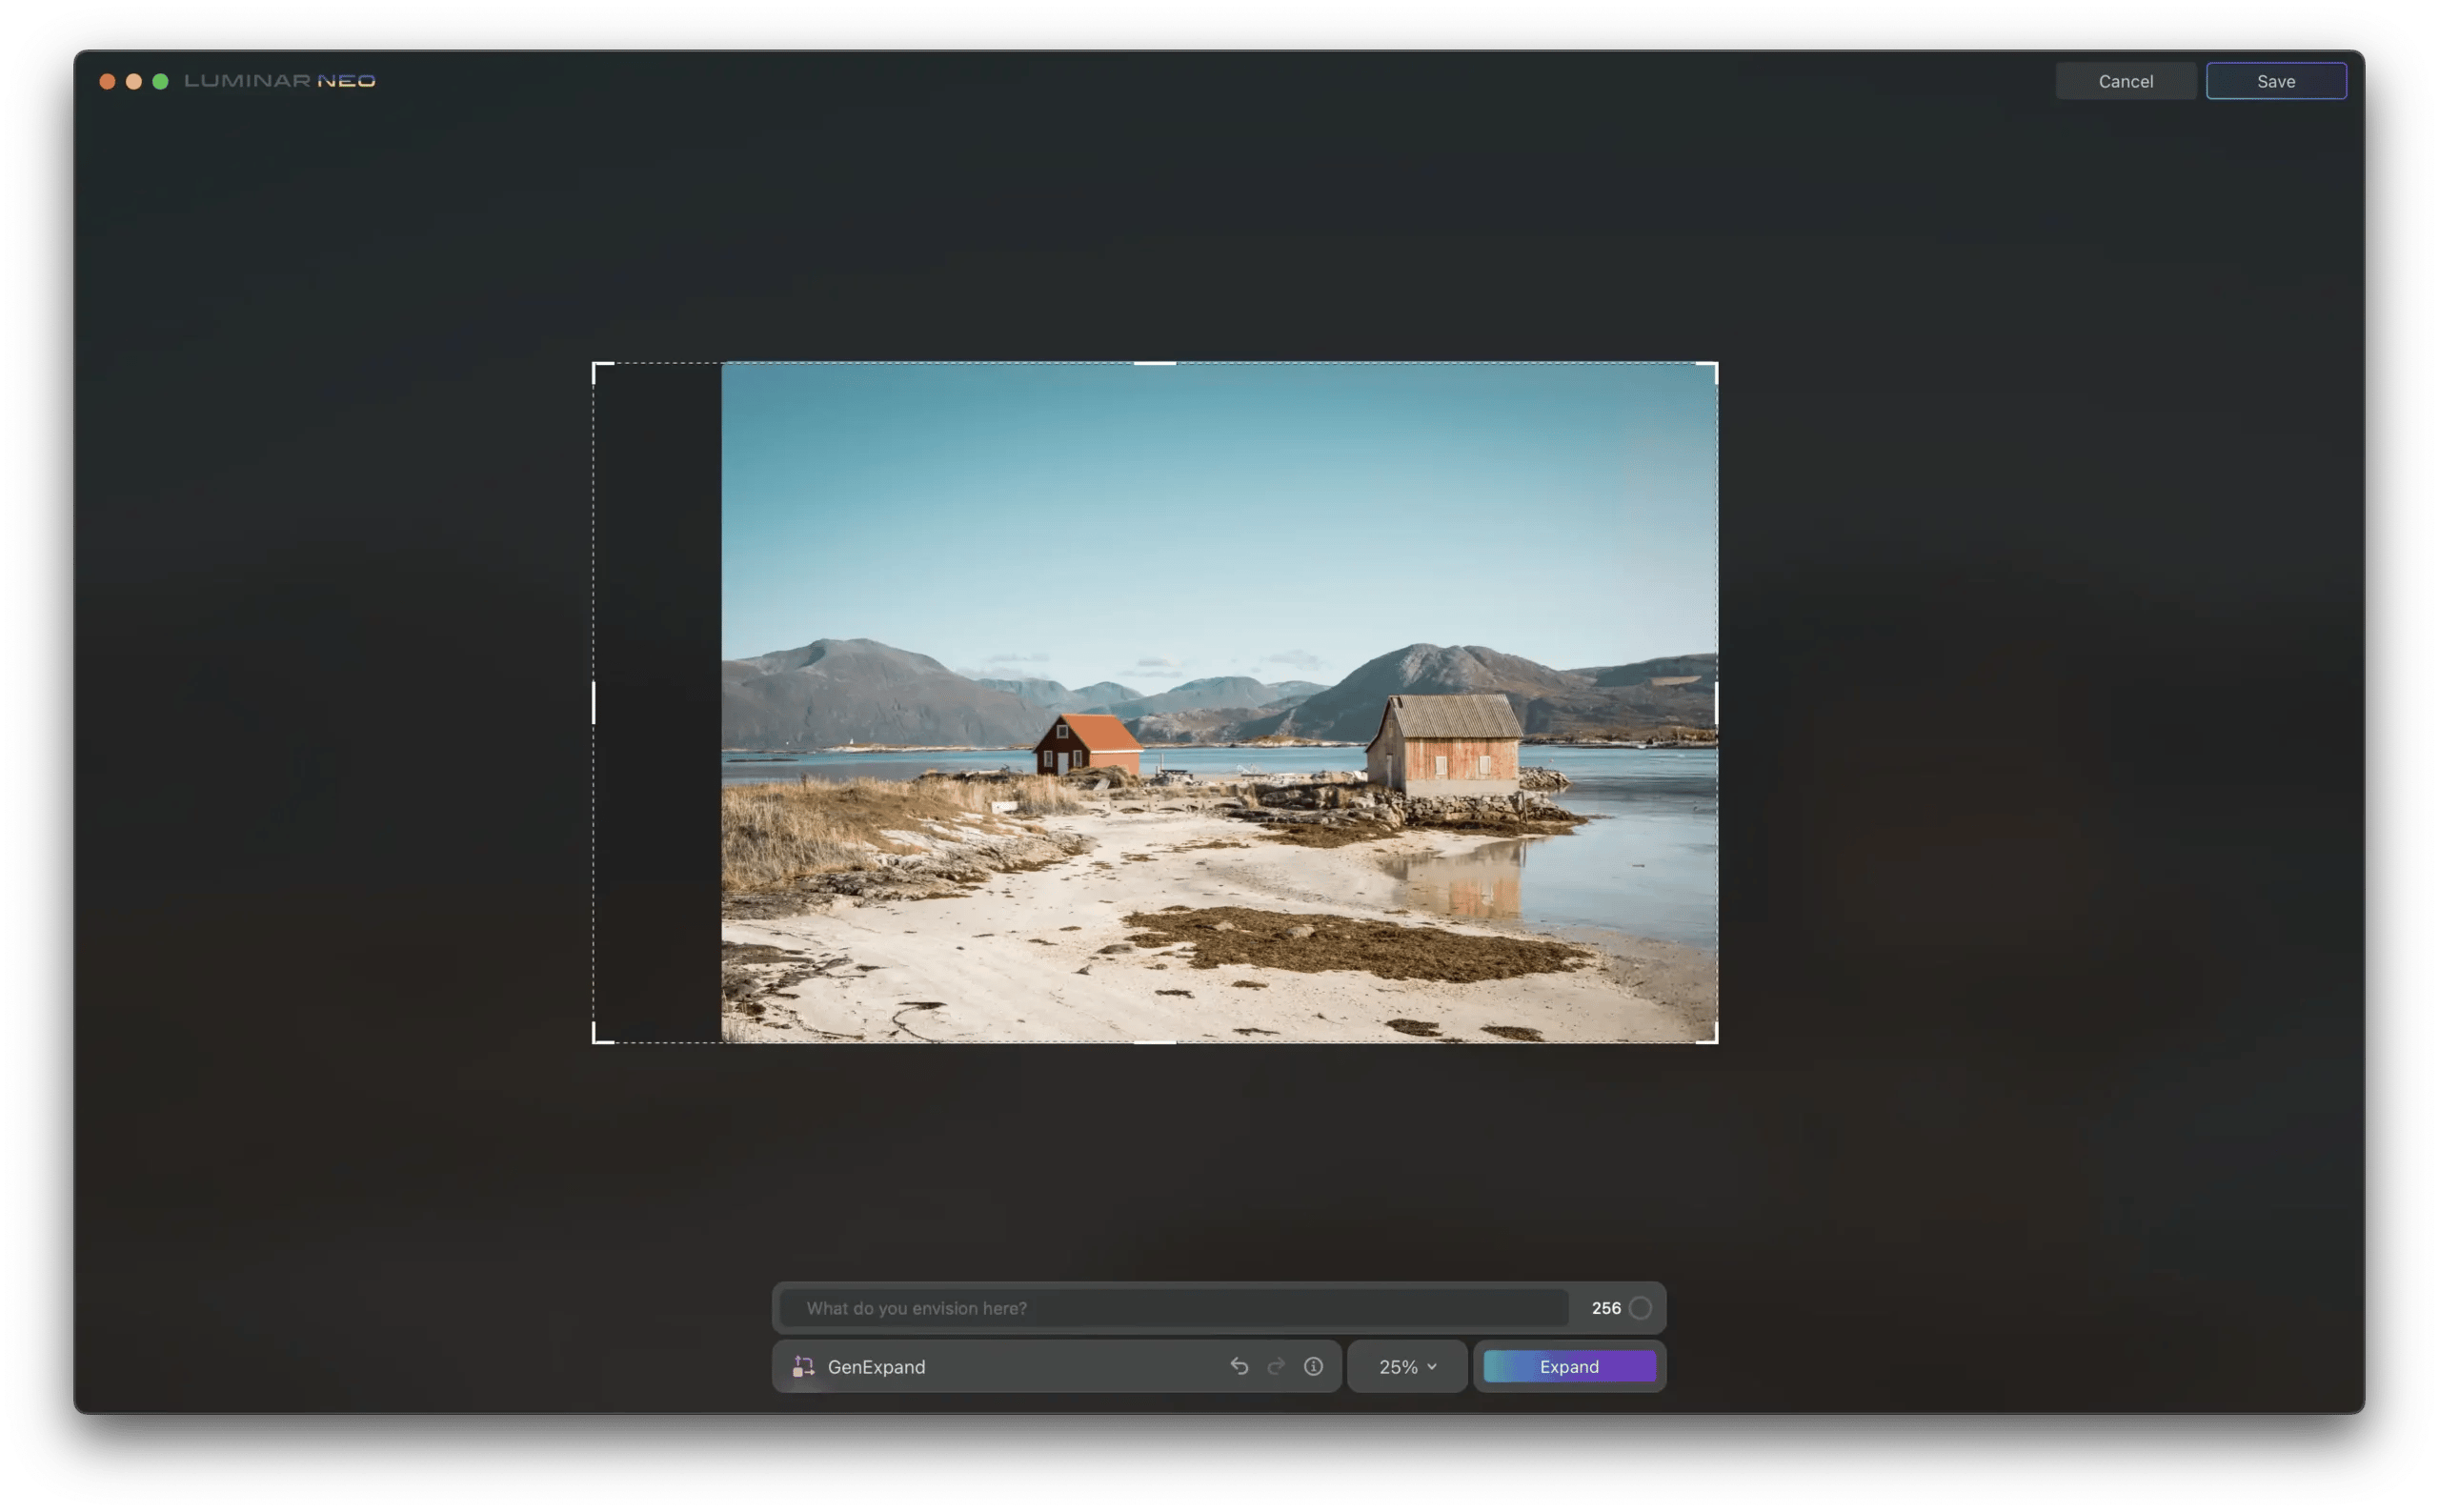
Task: Click the right edge middle crop handle
Action: click(x=1716, y=703)
